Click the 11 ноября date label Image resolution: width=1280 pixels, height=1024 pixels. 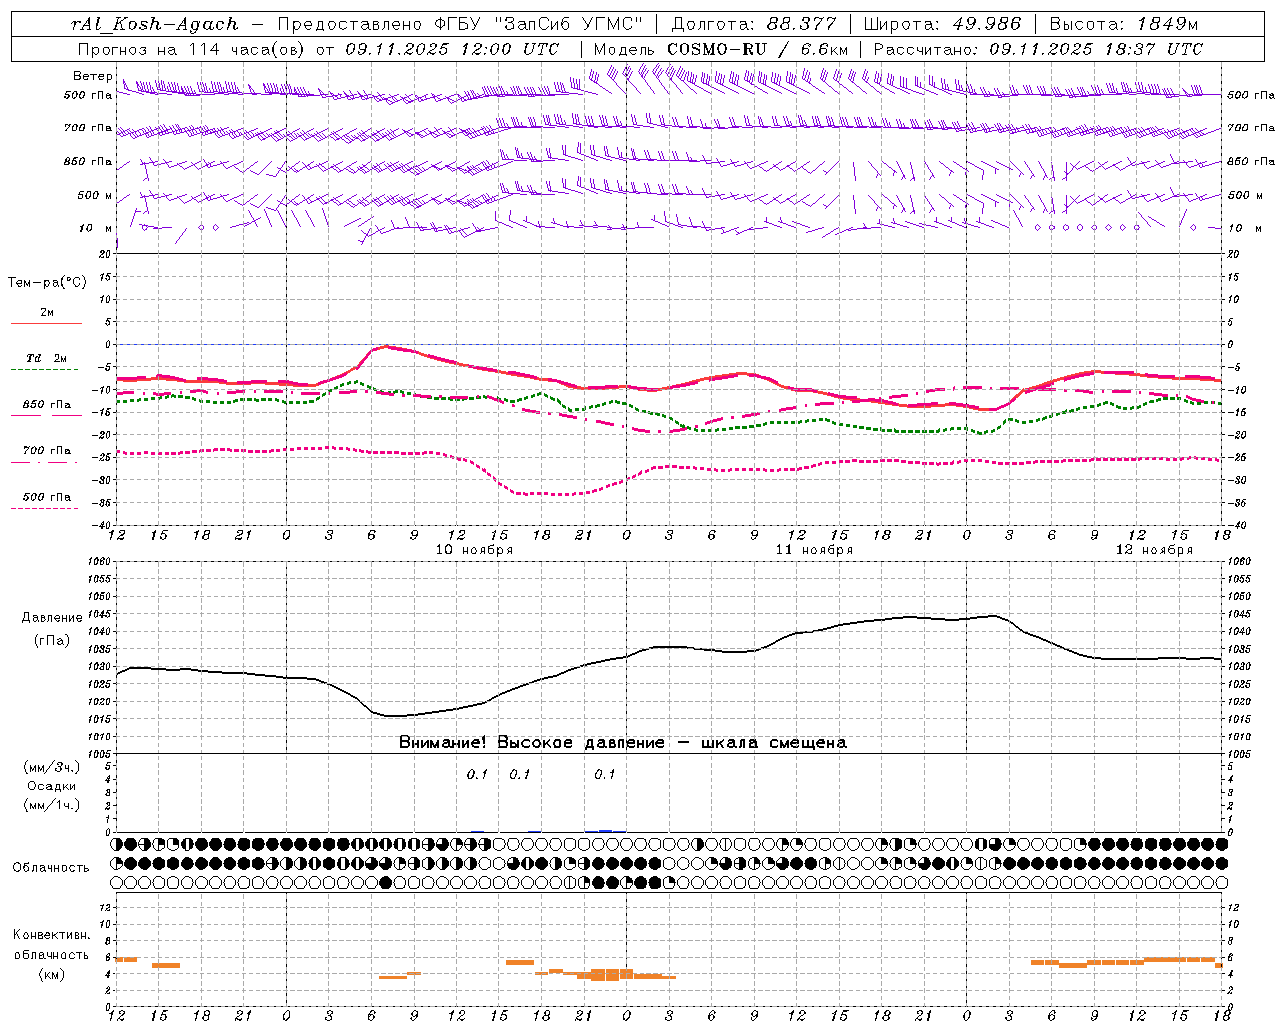814,550
